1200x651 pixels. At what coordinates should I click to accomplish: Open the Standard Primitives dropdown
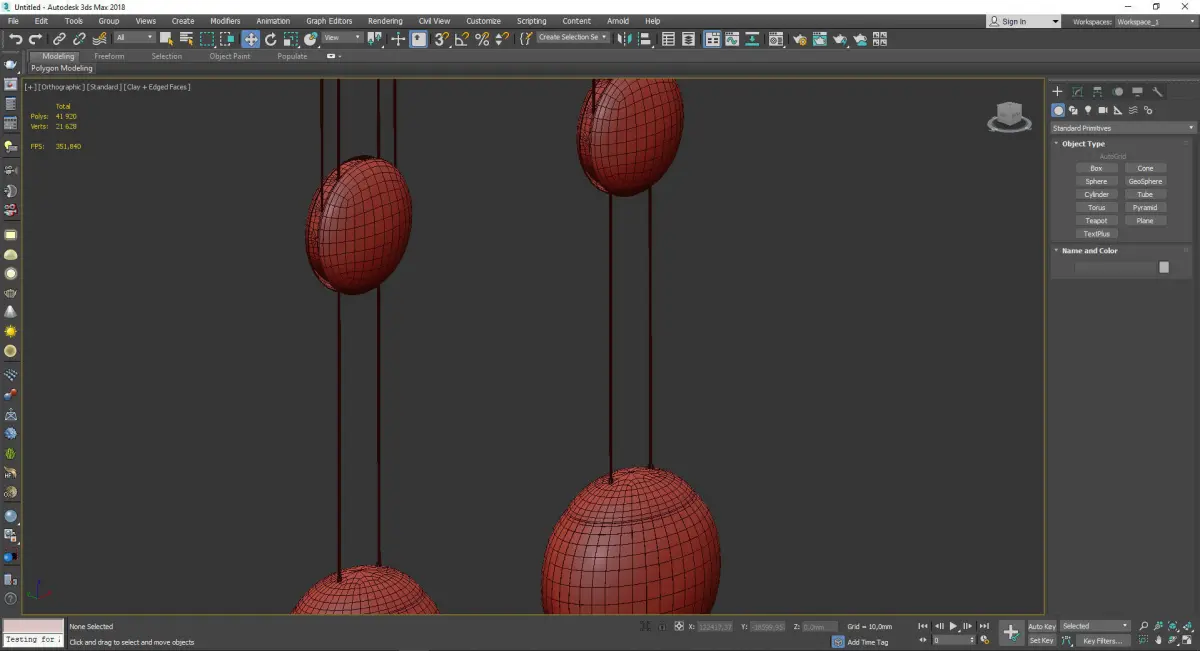(1122, 128)
